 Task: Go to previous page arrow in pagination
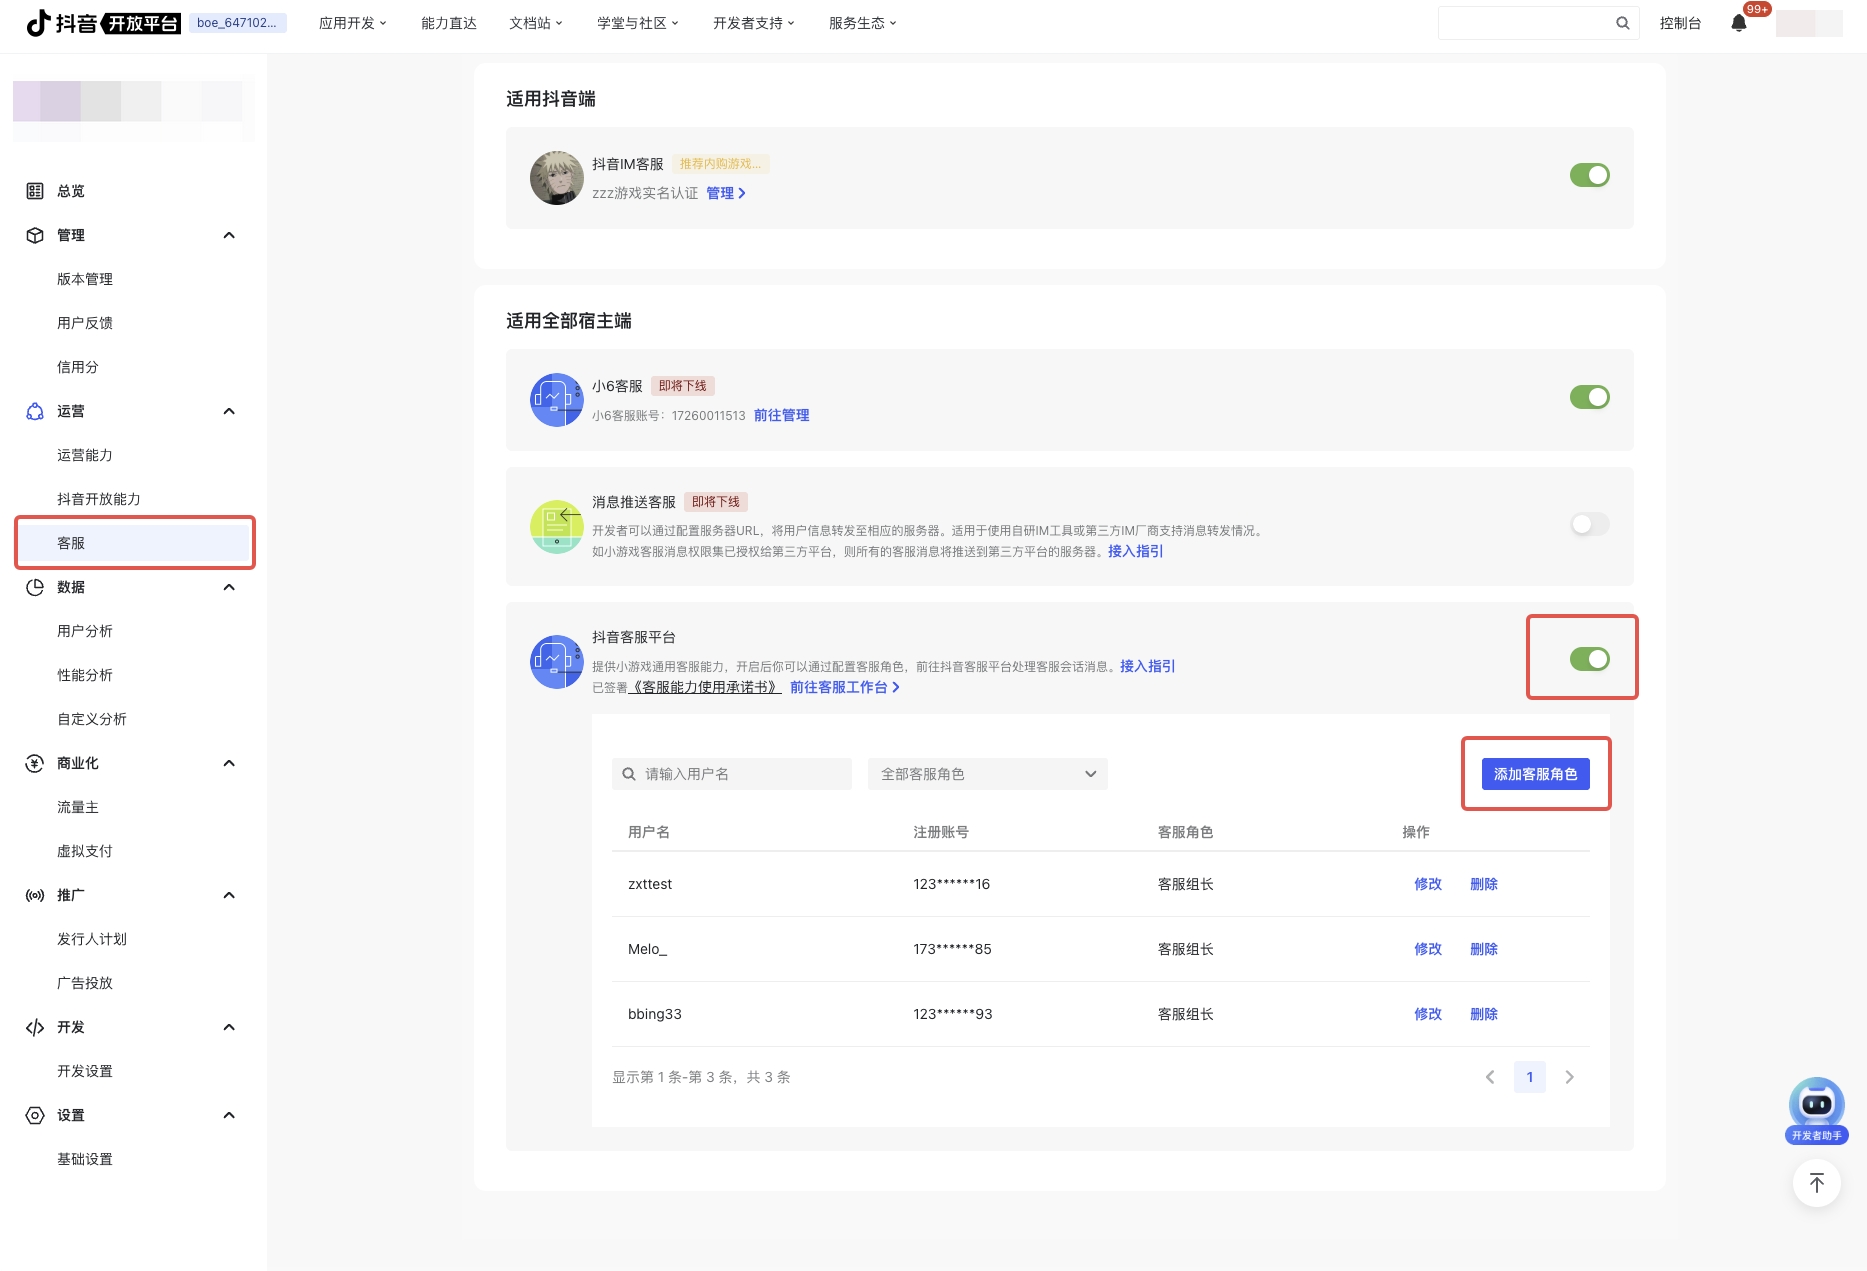coord(1490,1077)
